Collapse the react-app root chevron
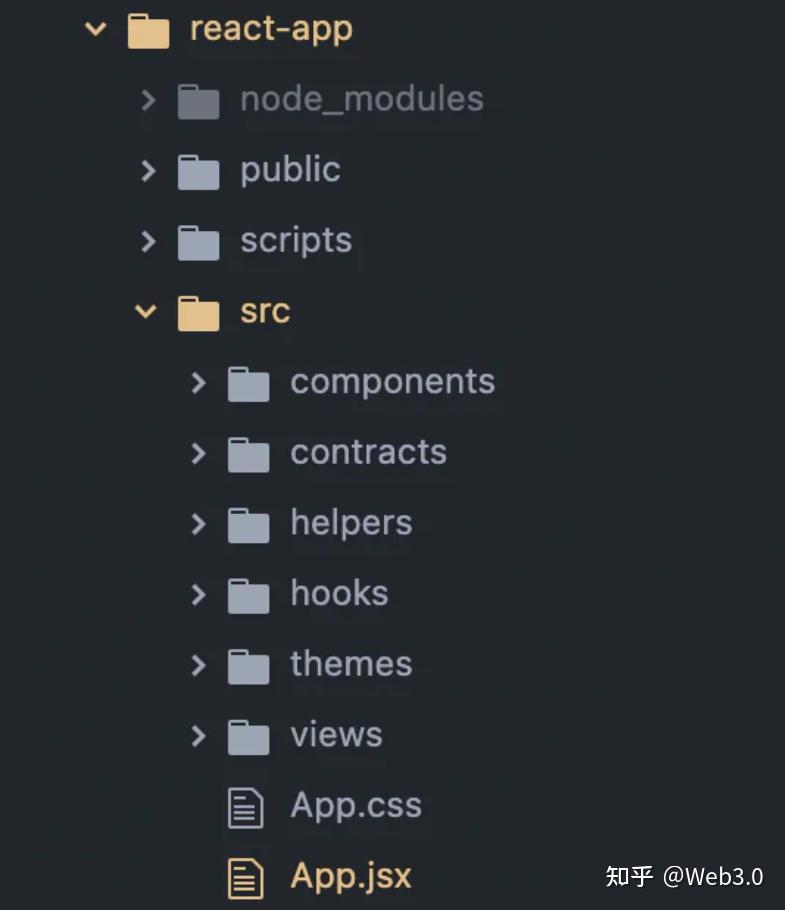 96,29
